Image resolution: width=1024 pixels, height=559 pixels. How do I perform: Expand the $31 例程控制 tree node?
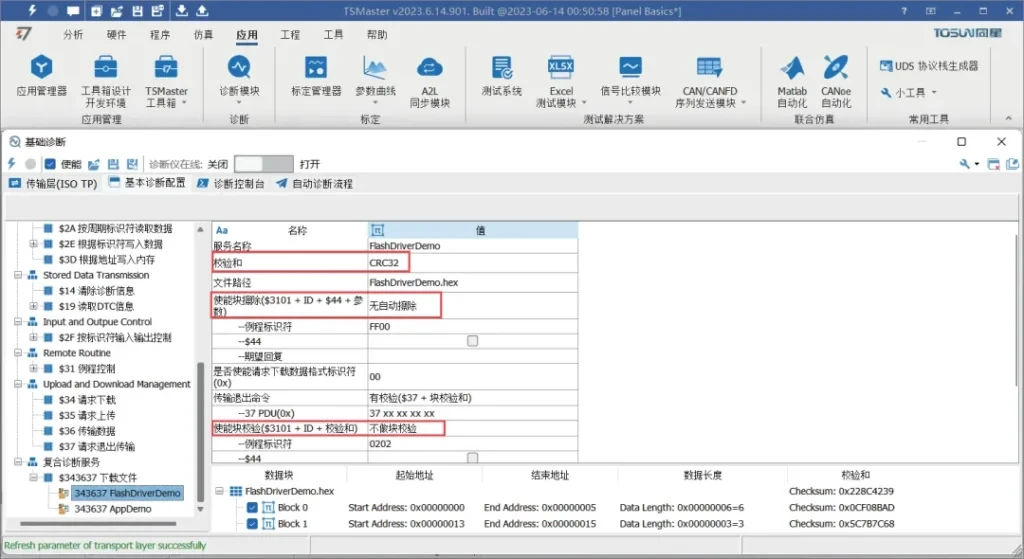pos(33,369)
